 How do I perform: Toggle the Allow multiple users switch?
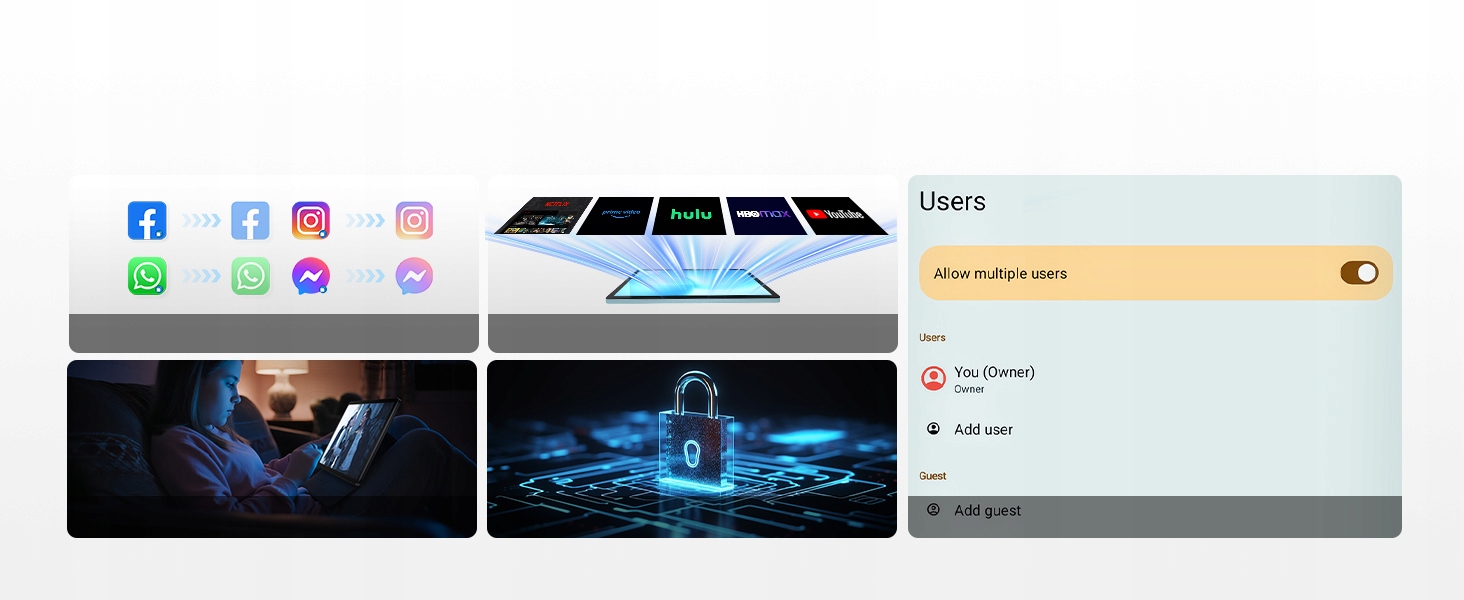click(1359, 273)
